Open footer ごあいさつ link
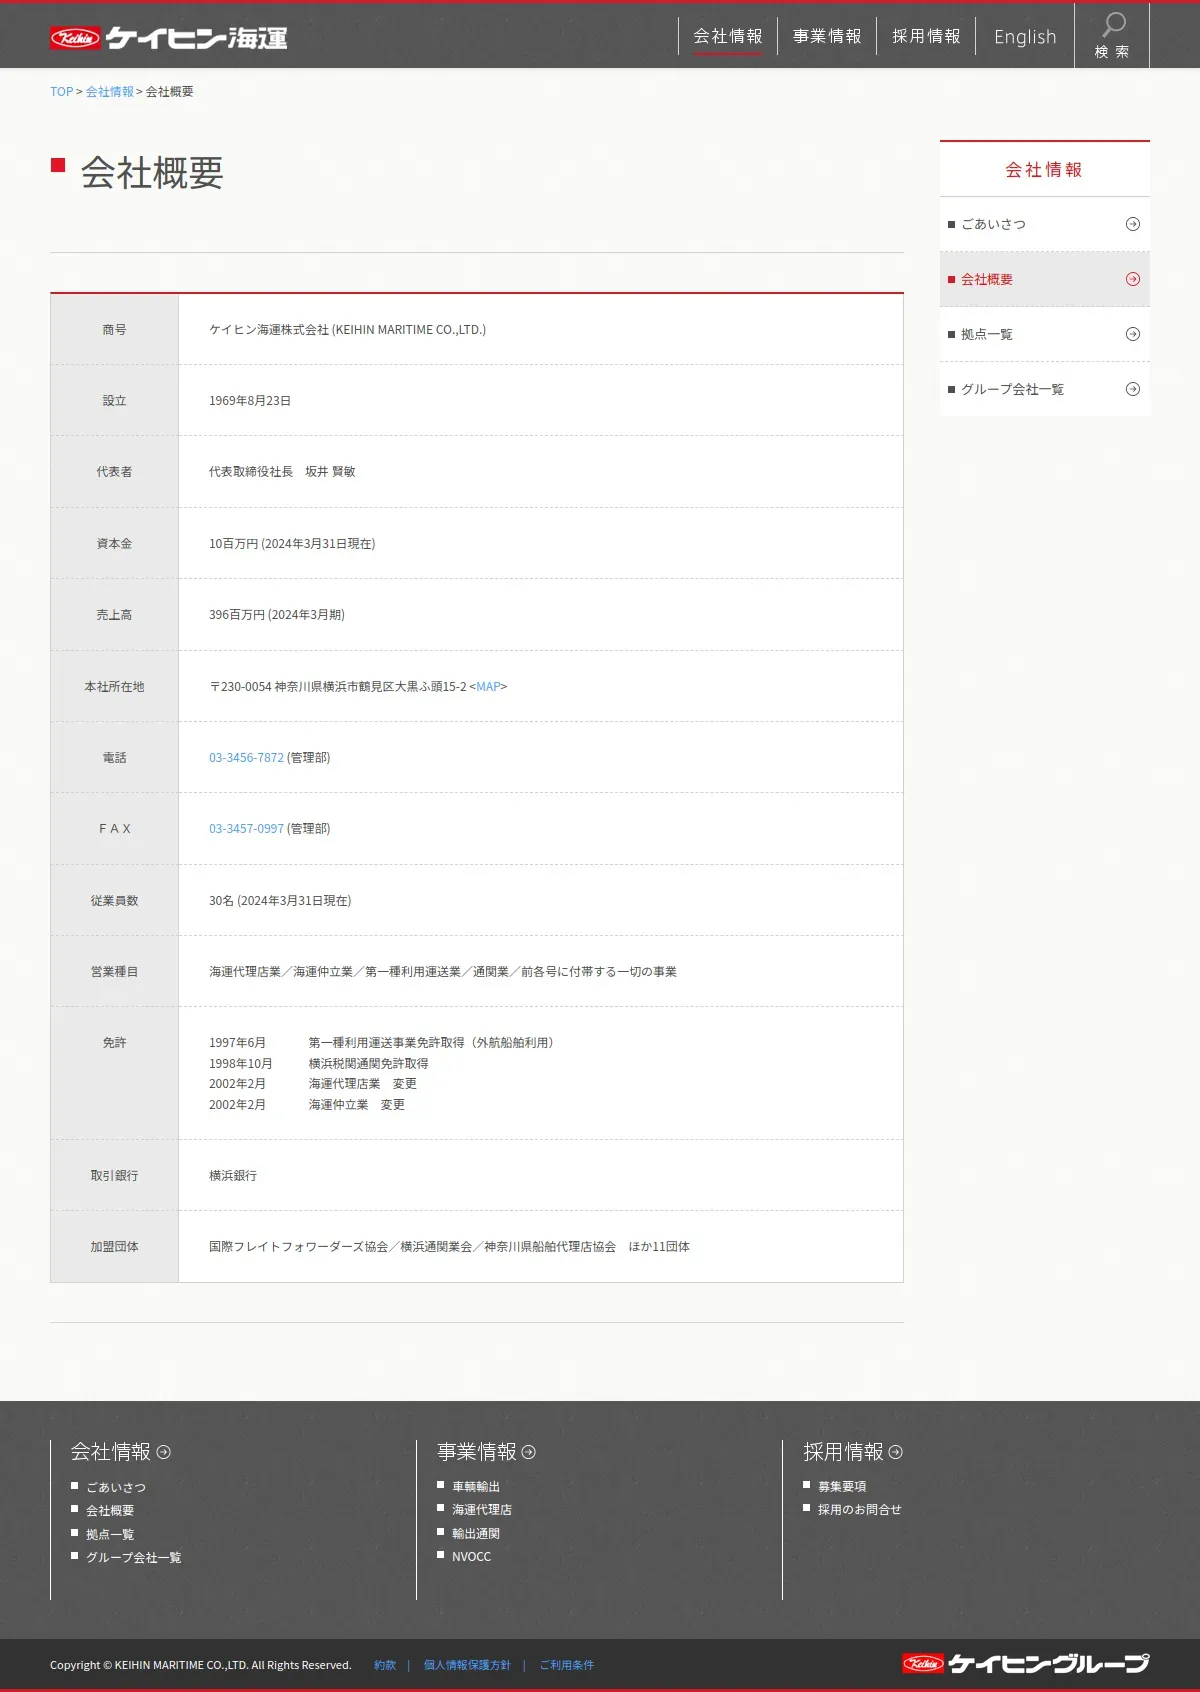This screenshot has height=1692, width=1200. coord(116,1487)
